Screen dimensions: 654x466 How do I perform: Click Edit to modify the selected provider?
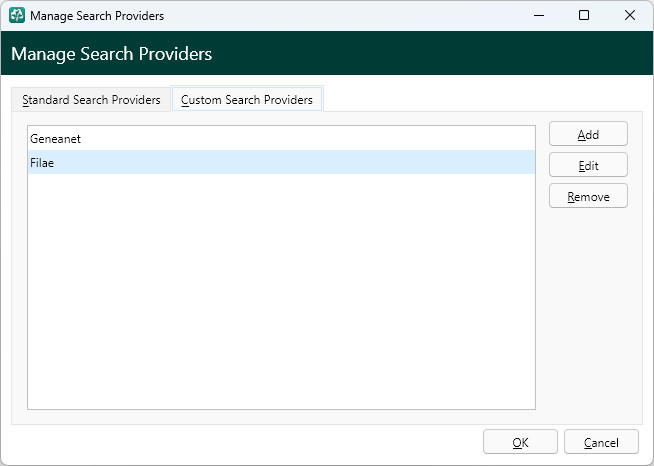tap(588, 165)
